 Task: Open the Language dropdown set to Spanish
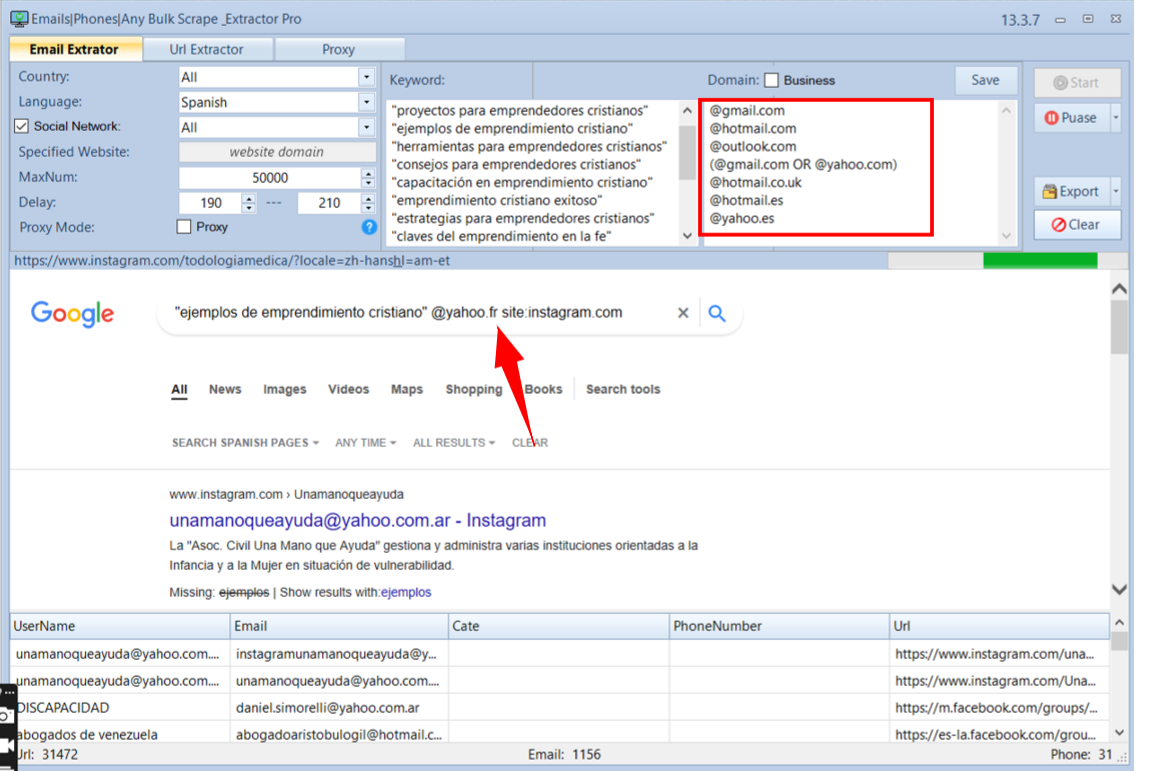(366, 102)
